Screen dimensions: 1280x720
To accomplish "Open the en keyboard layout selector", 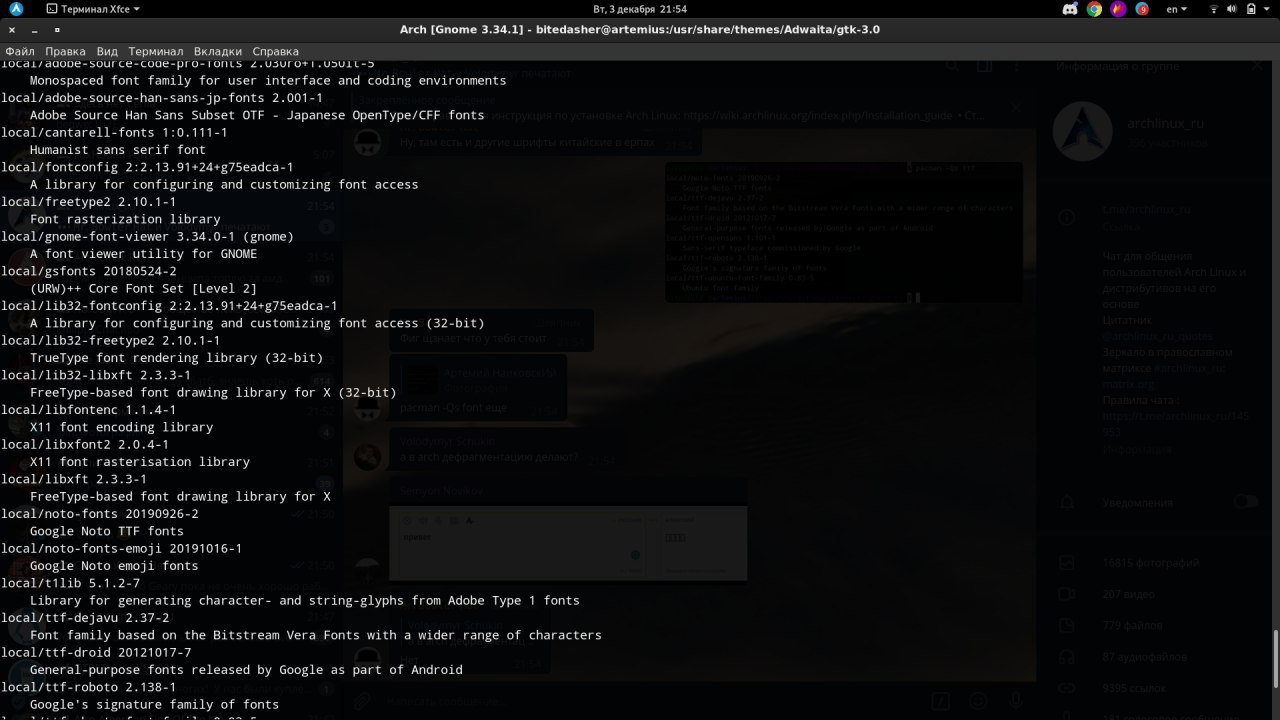I will [x=1177, y=9].
